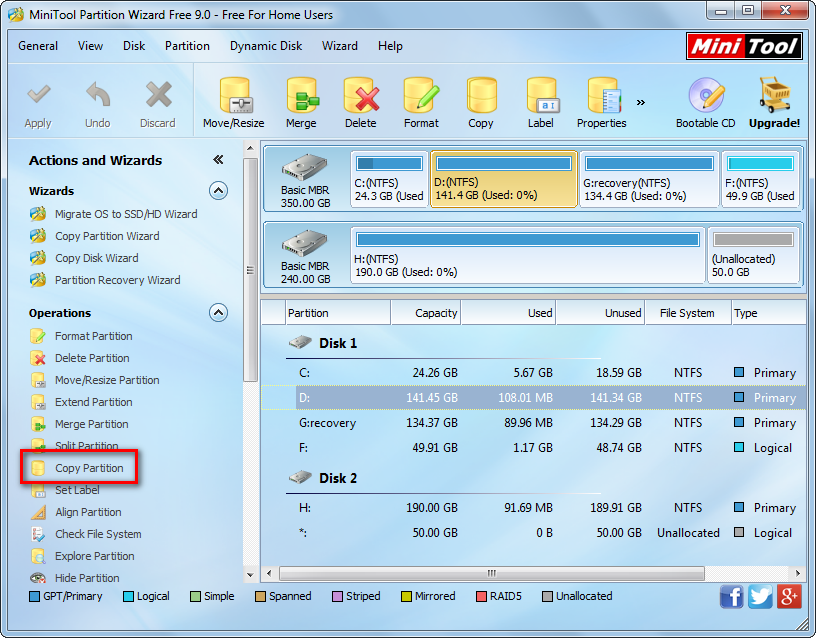Sort by the File System column header
The width and height of the screenshot is (816, 638).
[x=688, y=313]
